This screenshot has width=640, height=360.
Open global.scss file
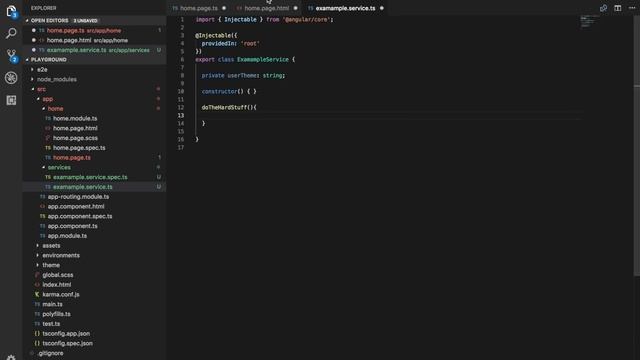[x=58, y=275]
